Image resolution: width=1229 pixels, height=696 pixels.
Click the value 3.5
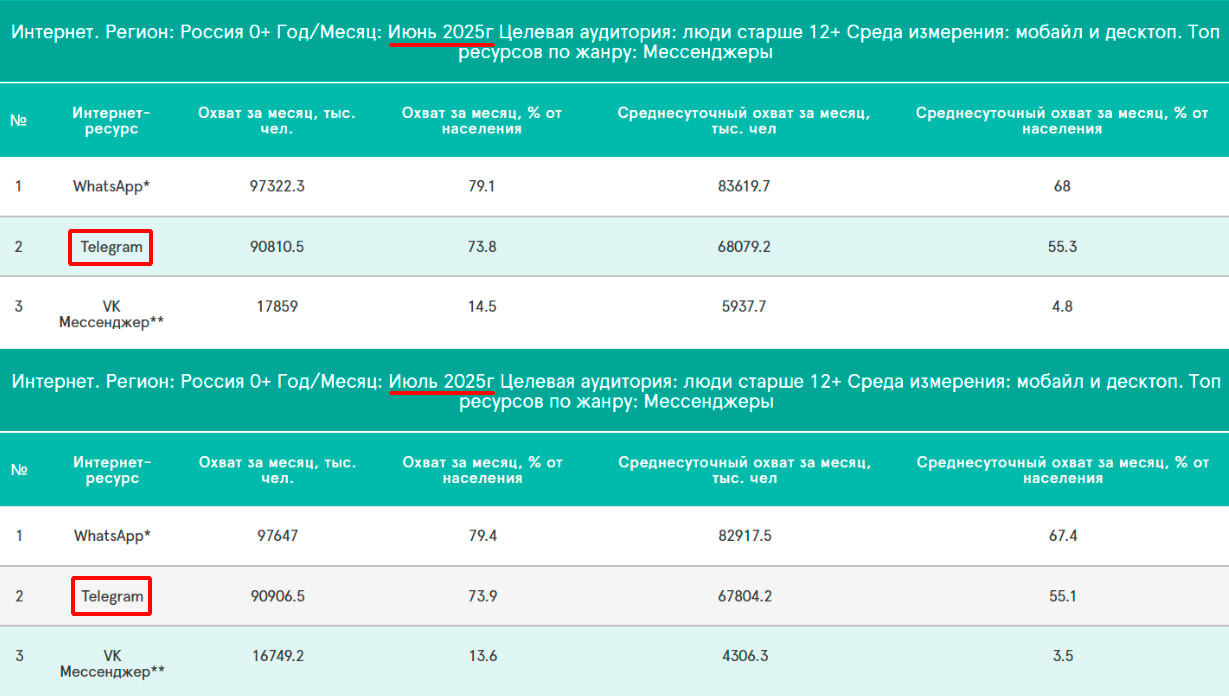(1062, 656)
